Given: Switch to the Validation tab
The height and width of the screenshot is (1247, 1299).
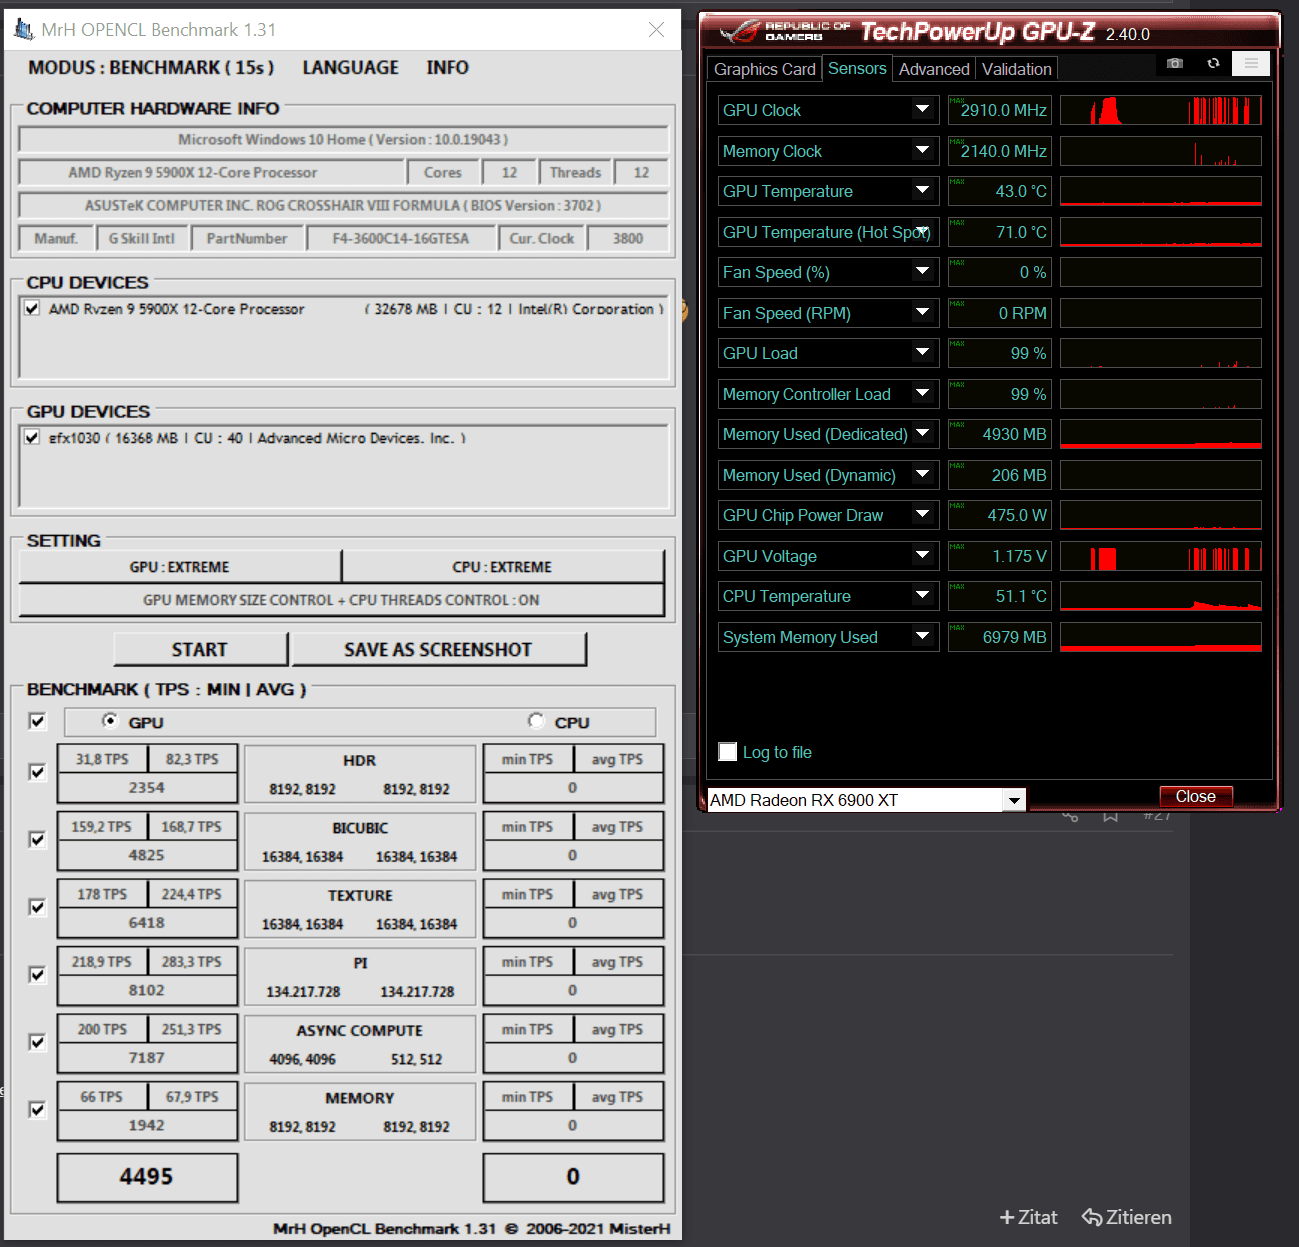Looking at the screenshot, I should tap(1016, 69).
